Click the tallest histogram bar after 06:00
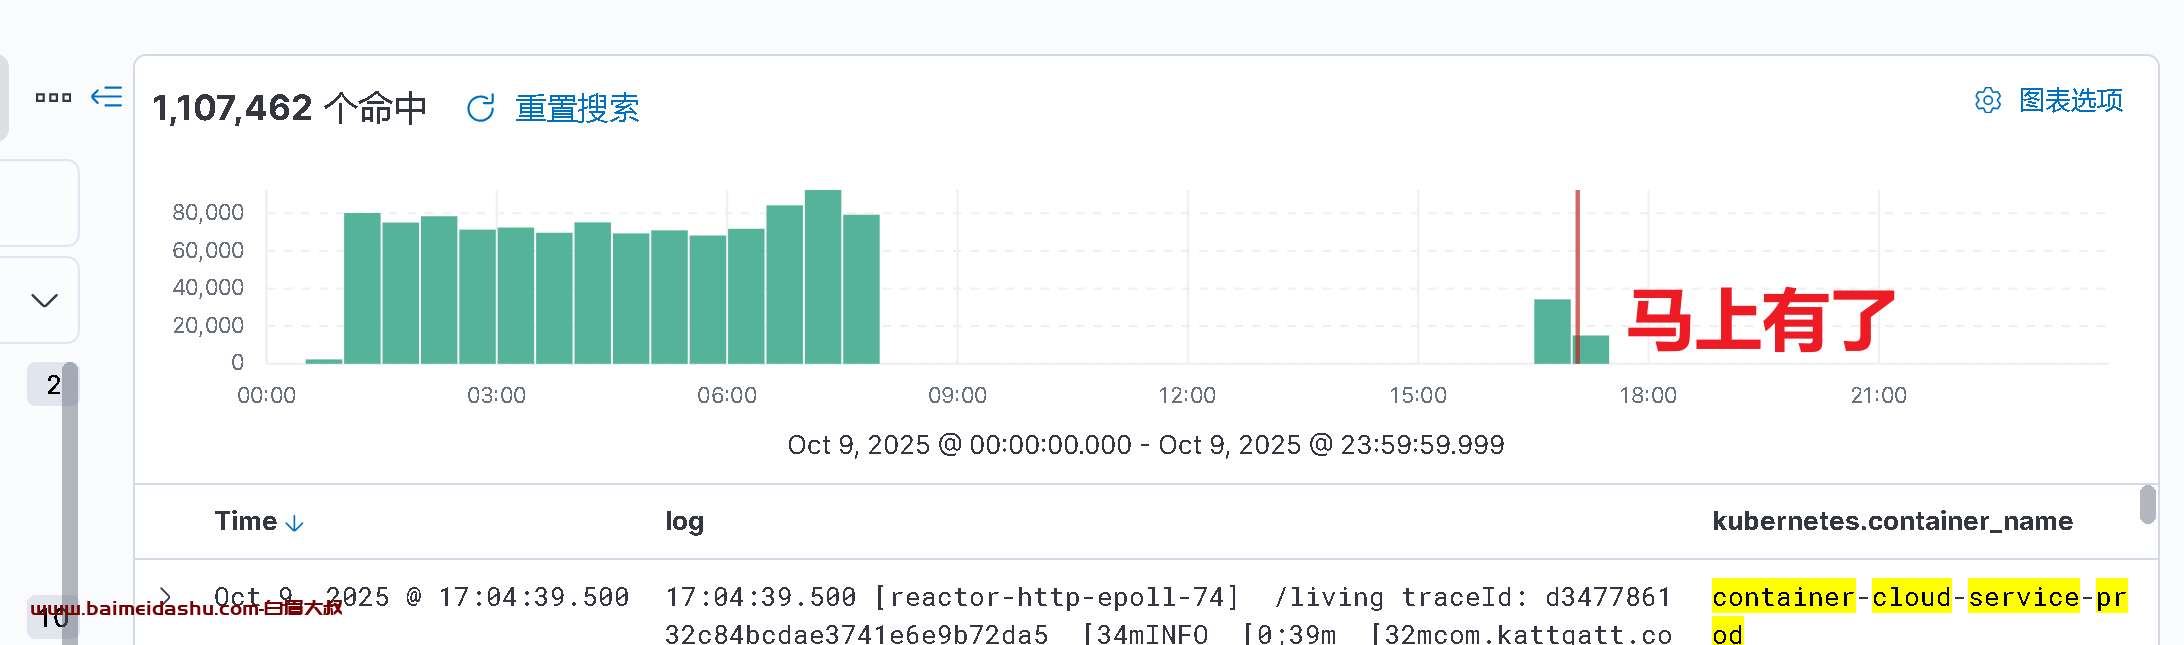The image size is (2184, 645). coord(823,277)
